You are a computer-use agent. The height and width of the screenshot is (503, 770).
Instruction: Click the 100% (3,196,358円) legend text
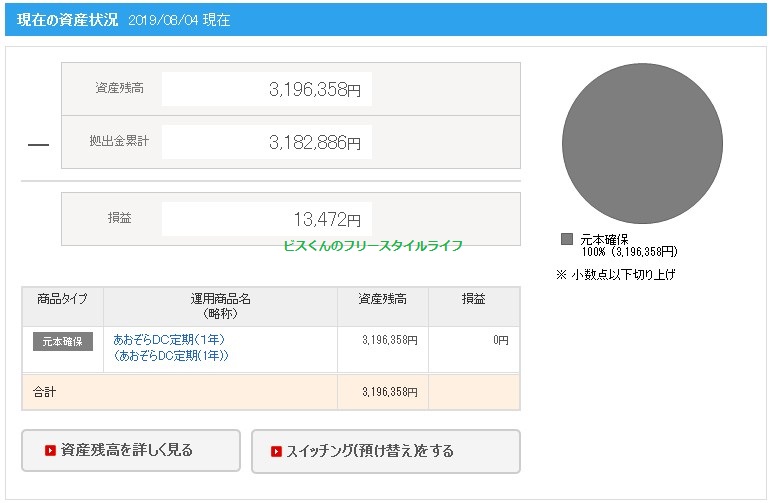coord(630,252)
